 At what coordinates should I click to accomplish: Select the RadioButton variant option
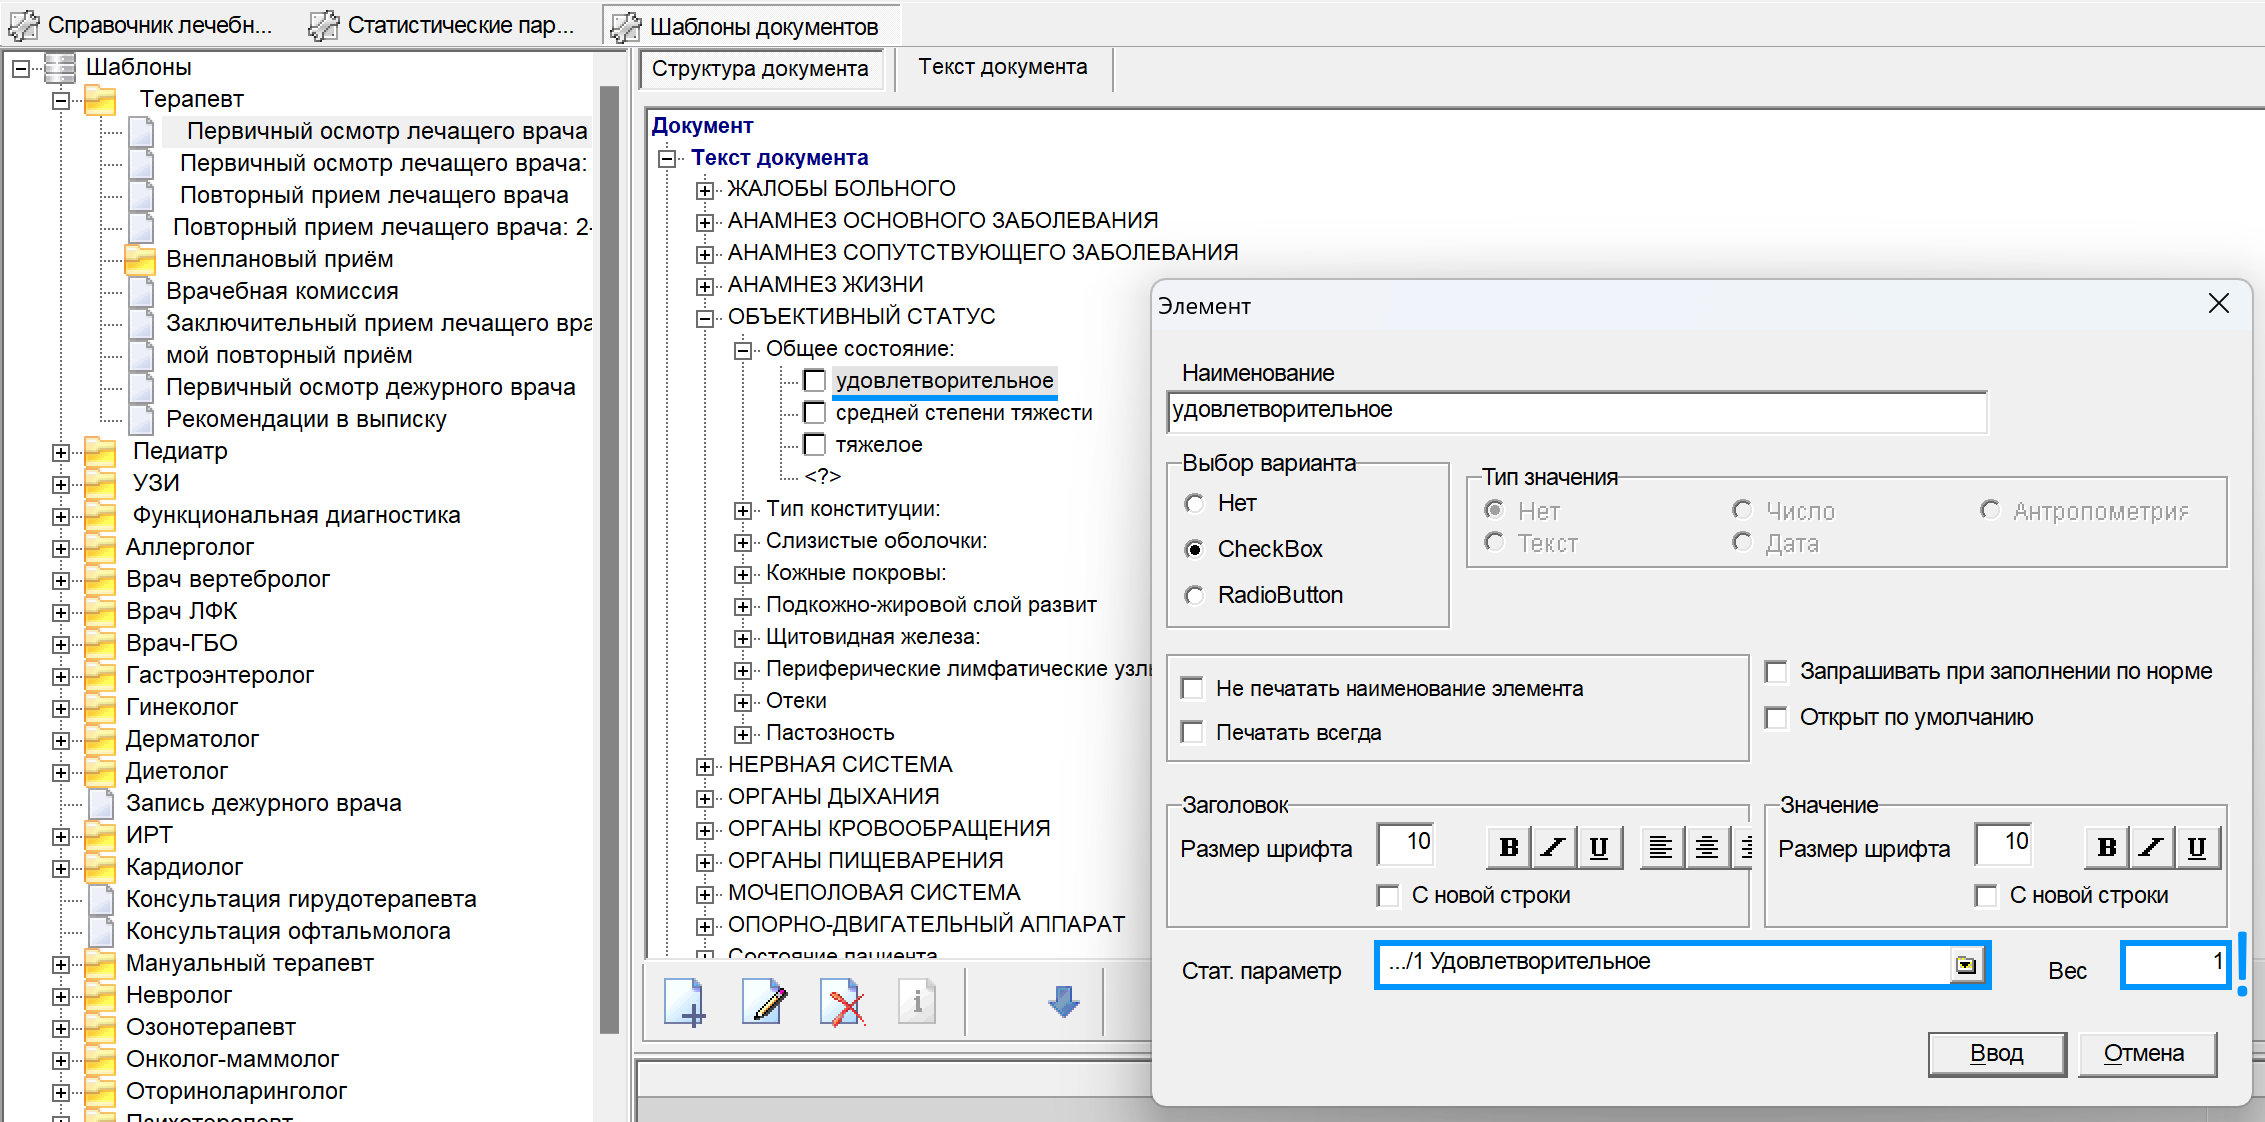pyautogui.click(x=1195, y=596)
